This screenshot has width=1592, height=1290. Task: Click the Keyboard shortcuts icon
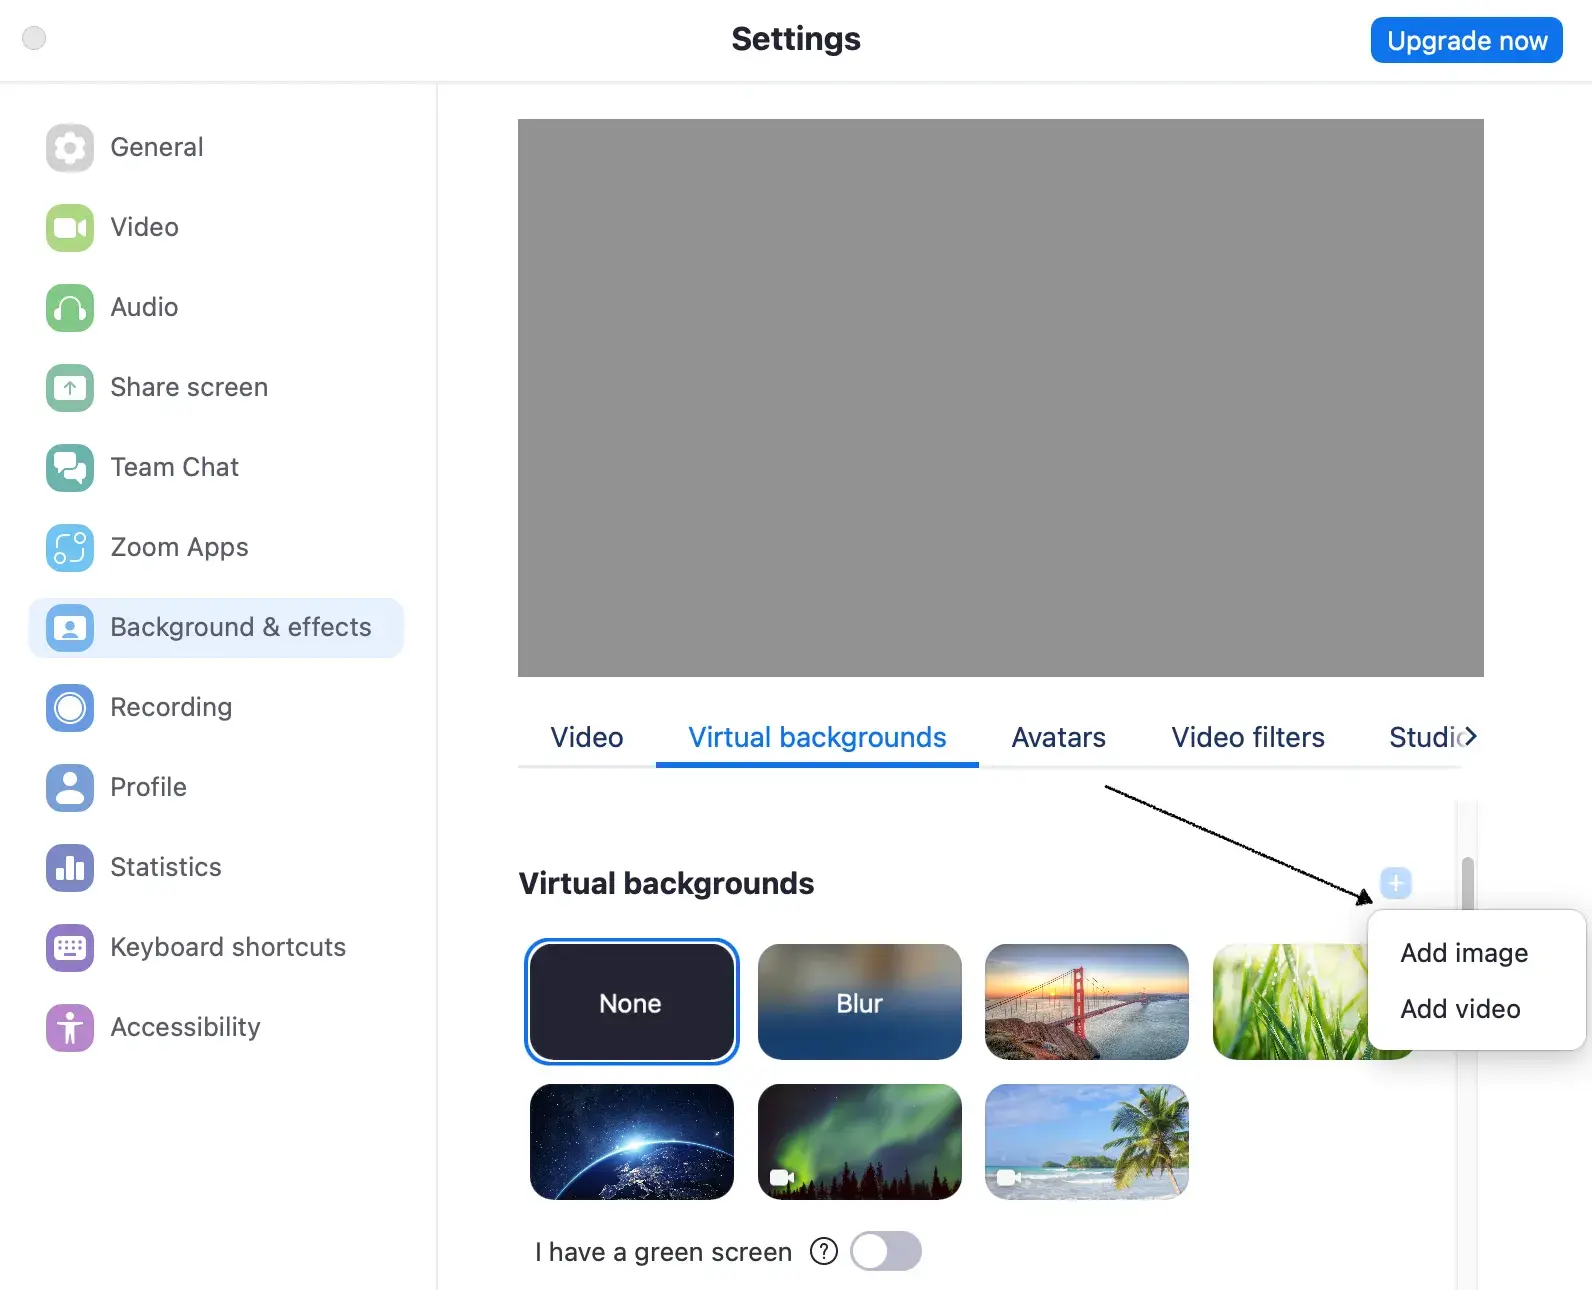coord(70,948)
